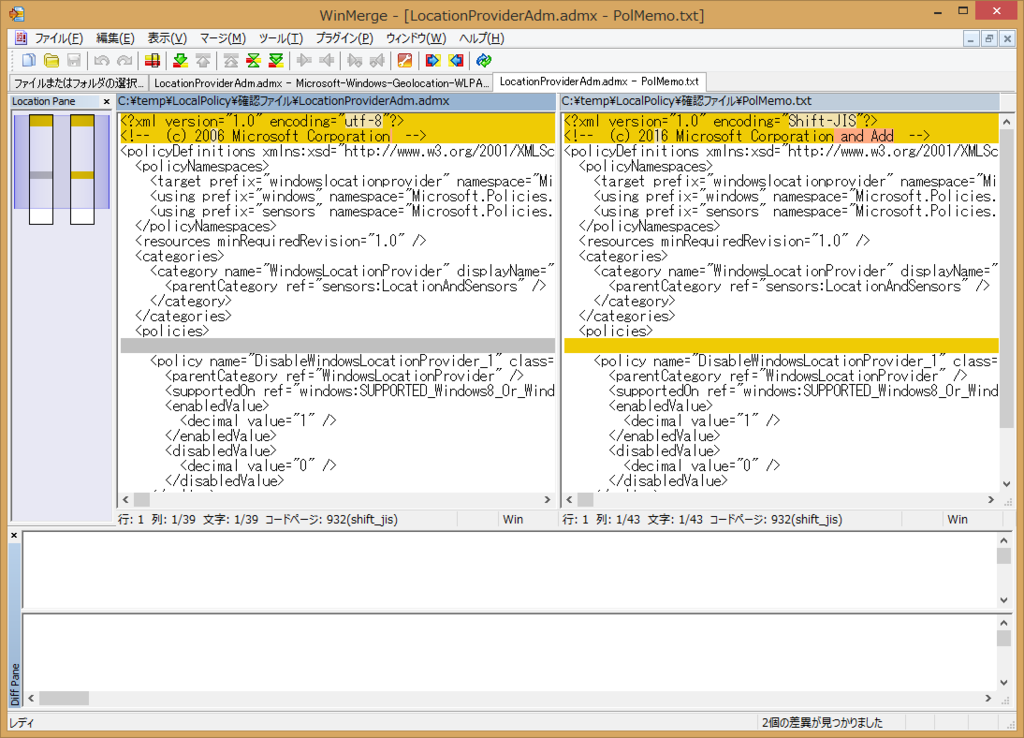Open the ウィンドウ(W) menu

pos(416,38)
